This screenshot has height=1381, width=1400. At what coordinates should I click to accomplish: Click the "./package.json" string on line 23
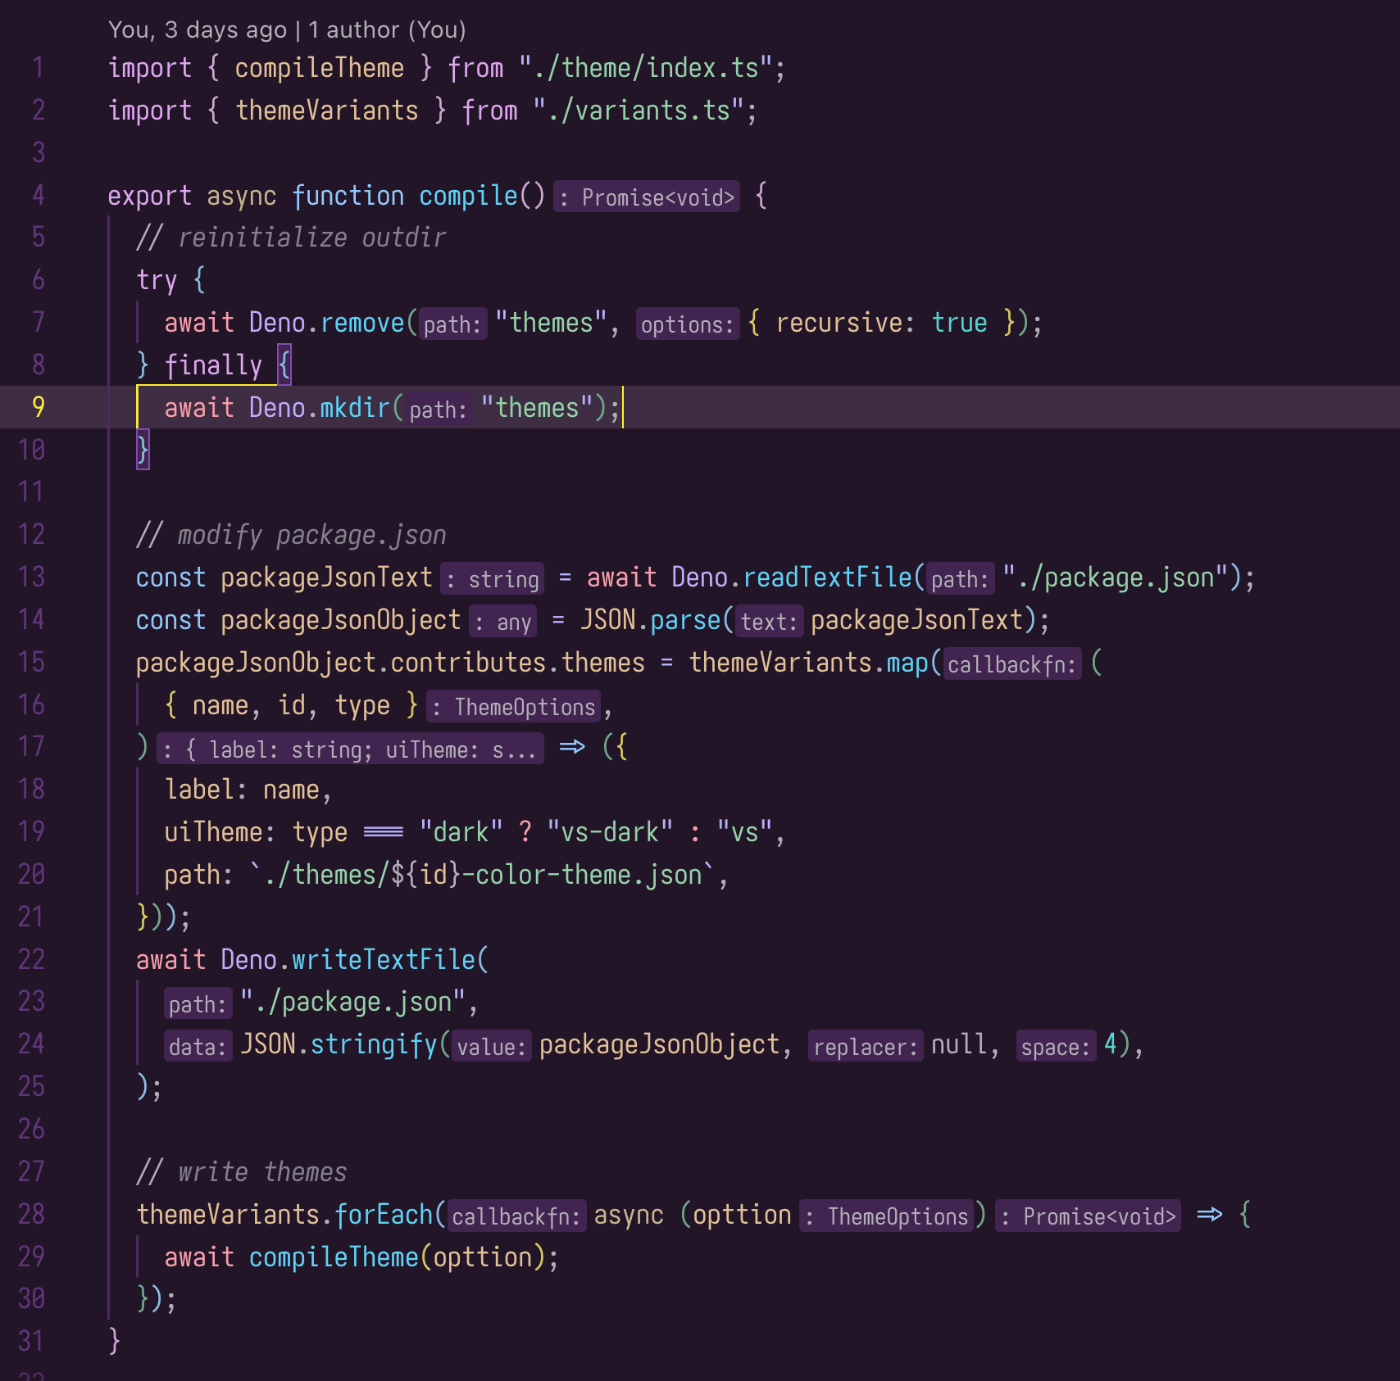point(353,1002)
